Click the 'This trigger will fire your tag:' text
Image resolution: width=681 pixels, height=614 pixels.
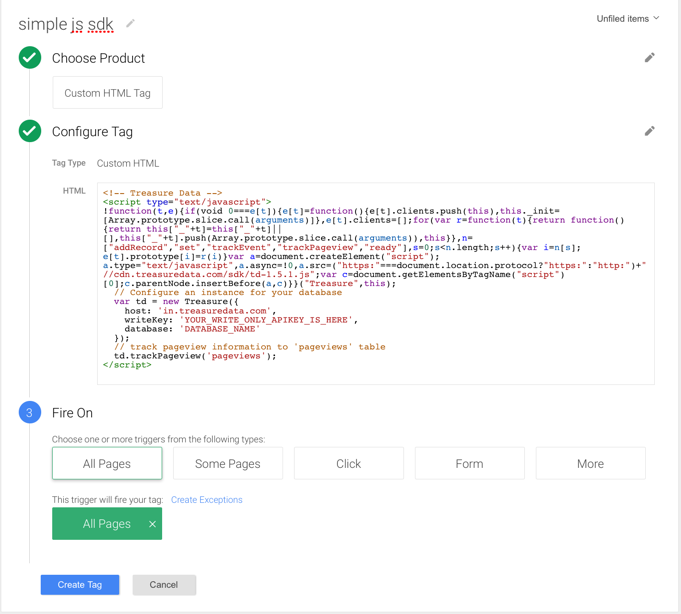pyautogui.click(x=108, y=500)
